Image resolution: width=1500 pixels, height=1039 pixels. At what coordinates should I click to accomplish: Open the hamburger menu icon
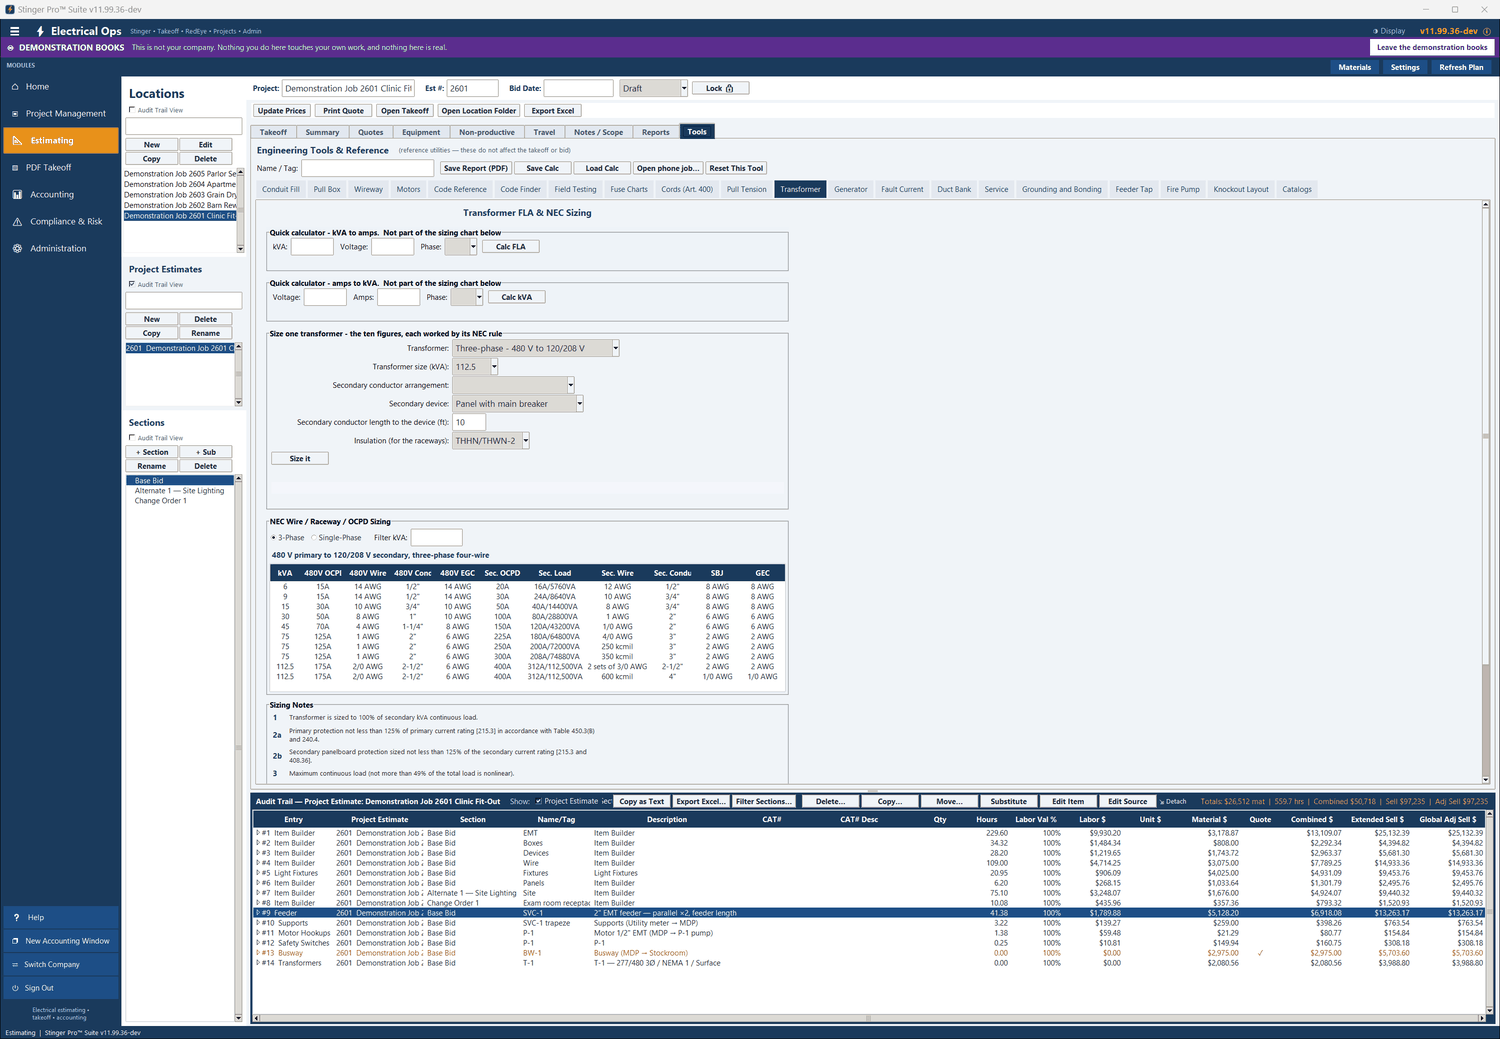pyautogui.click(x=14, y=31)
